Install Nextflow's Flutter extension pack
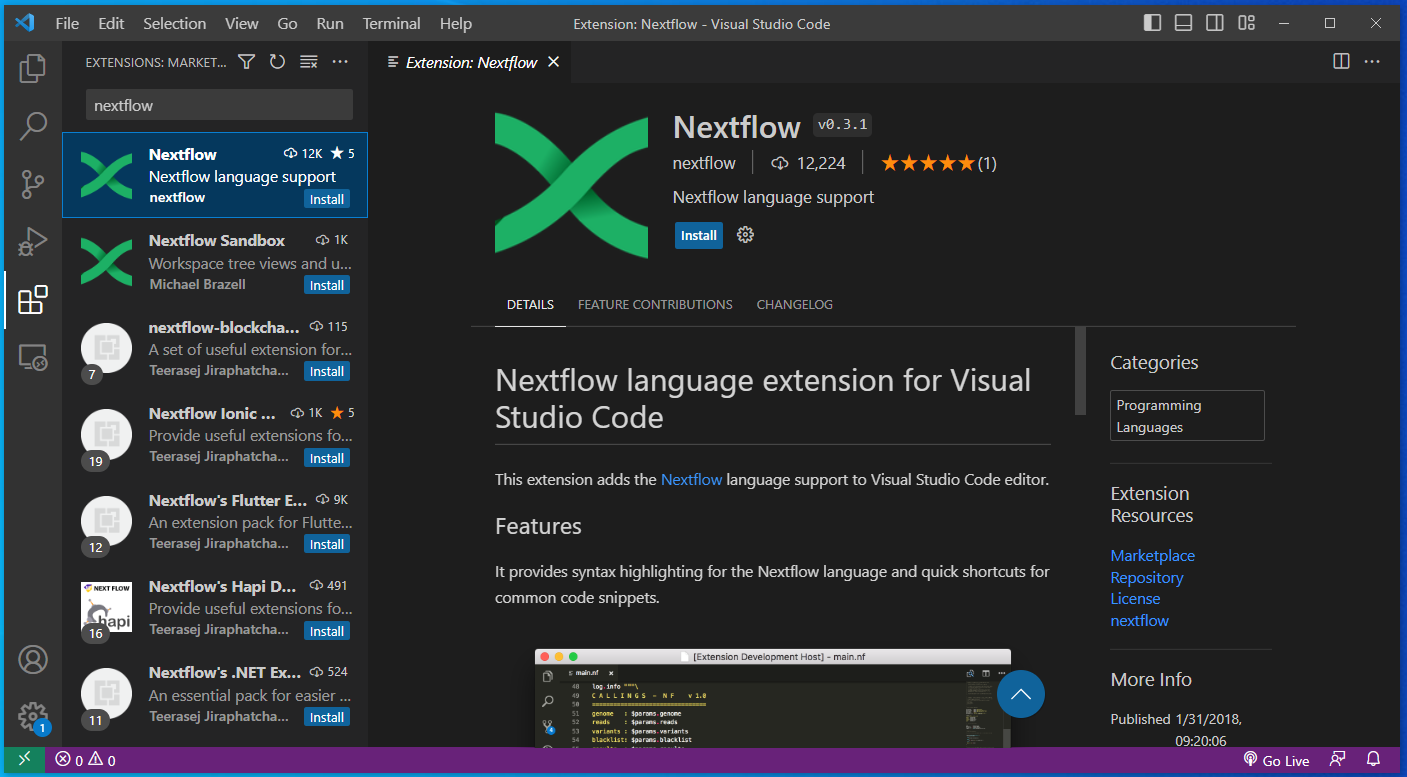 coord(327,544)
